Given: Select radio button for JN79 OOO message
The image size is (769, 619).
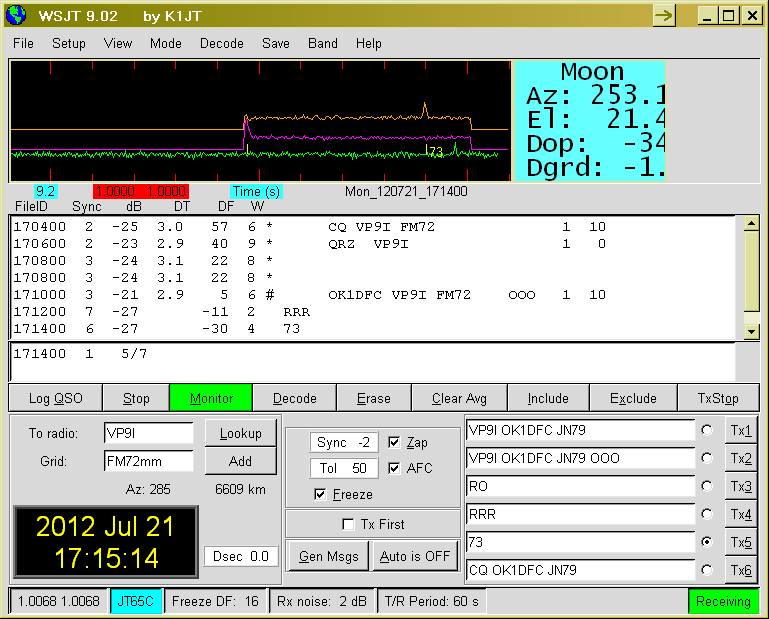Looking at the screenshot, I should (707, 458).
